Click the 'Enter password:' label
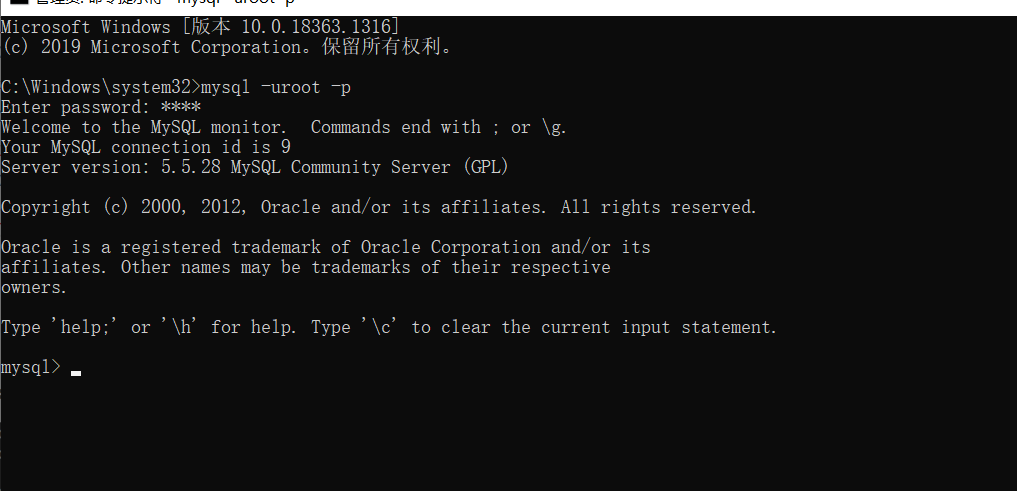Viewport: 1017px width, 491px height. point(76,108)
